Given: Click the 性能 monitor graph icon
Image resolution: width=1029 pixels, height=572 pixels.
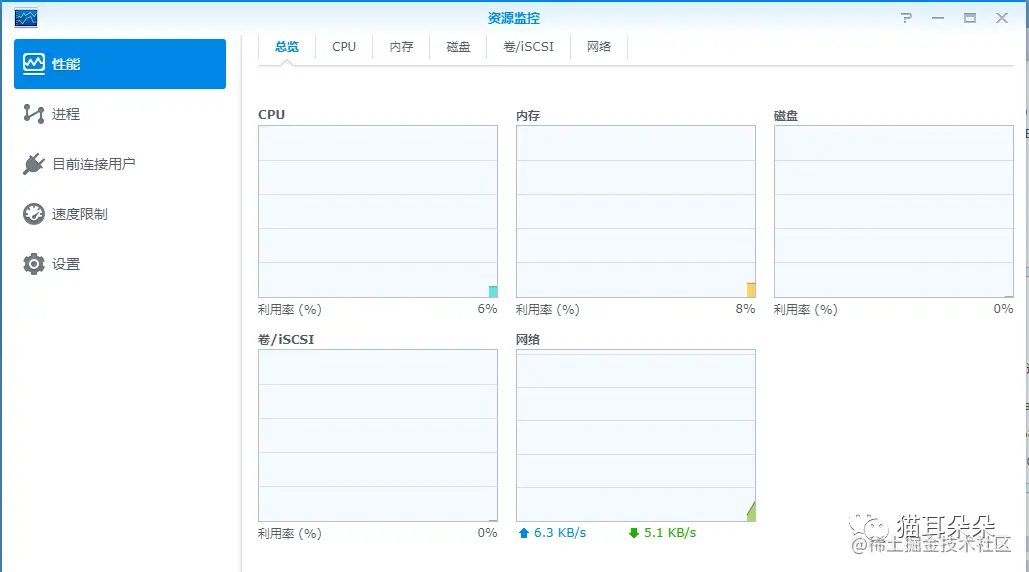Looking at the screenshot, I should tap(33, 64).
